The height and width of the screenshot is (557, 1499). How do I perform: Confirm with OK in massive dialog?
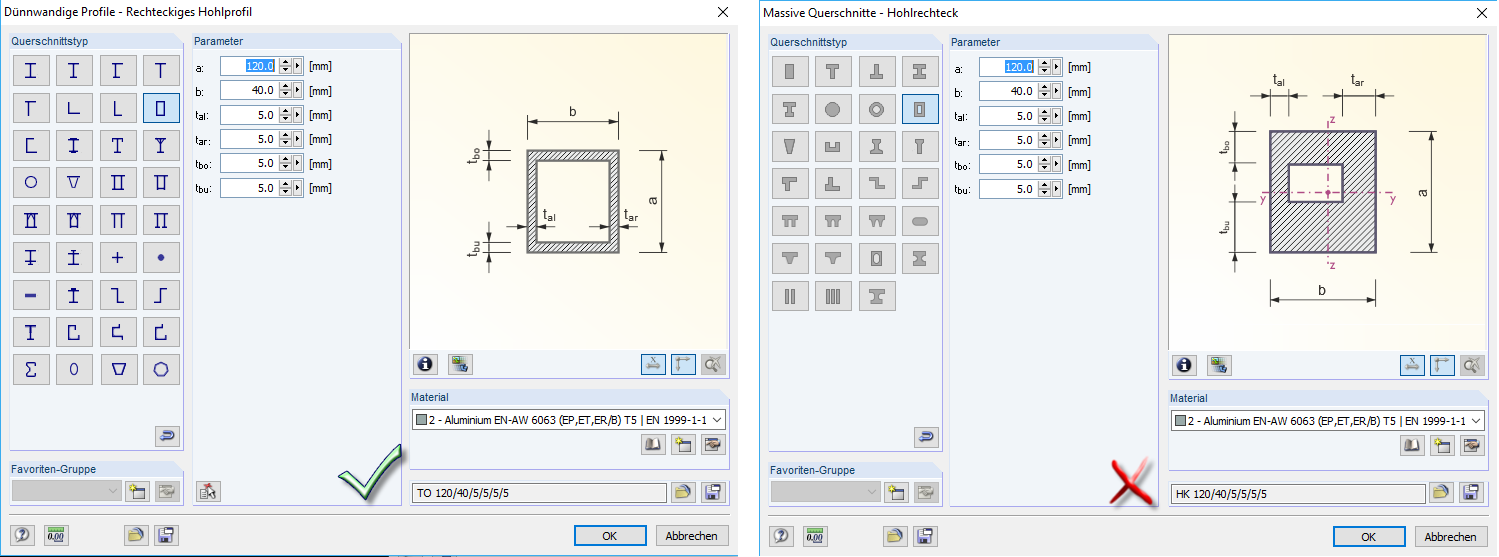(1369, 537)
